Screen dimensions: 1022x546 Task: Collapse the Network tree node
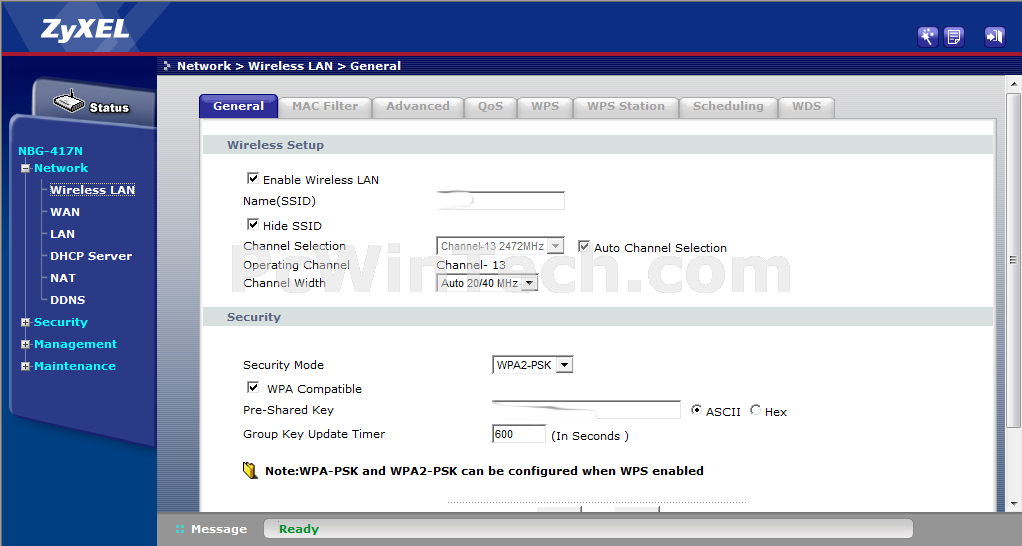tap(25, 168)
